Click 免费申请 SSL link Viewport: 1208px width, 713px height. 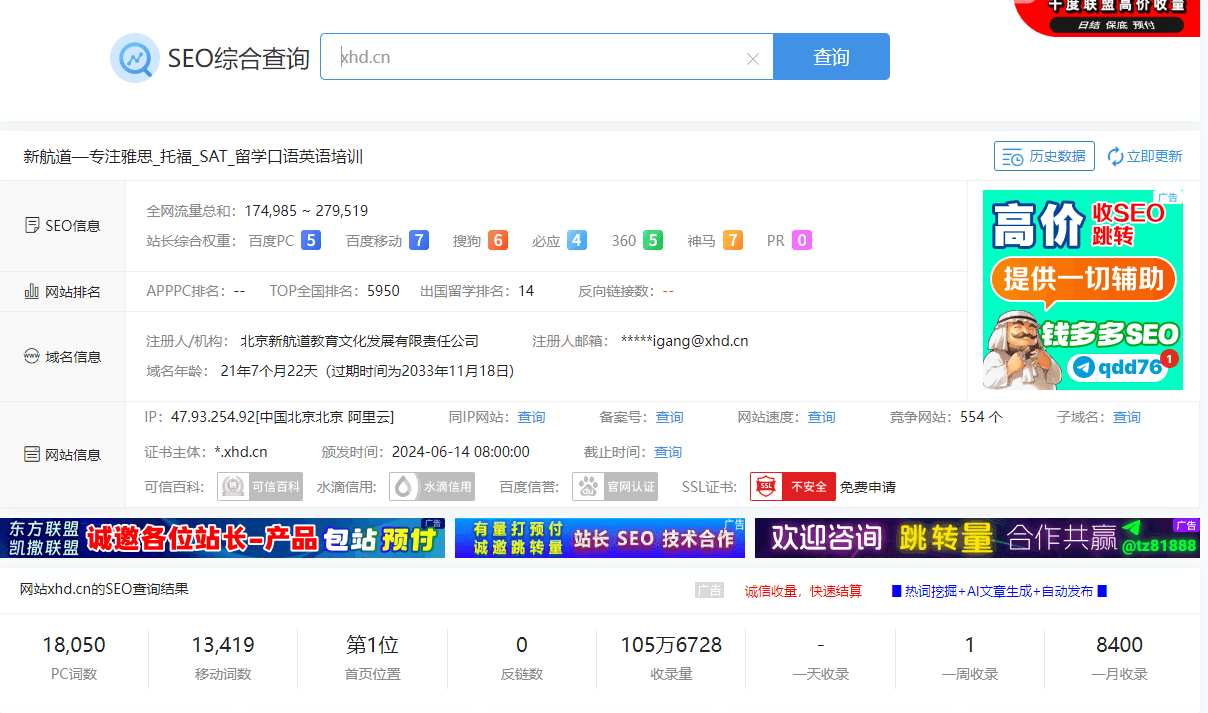(x=868, y=488)
